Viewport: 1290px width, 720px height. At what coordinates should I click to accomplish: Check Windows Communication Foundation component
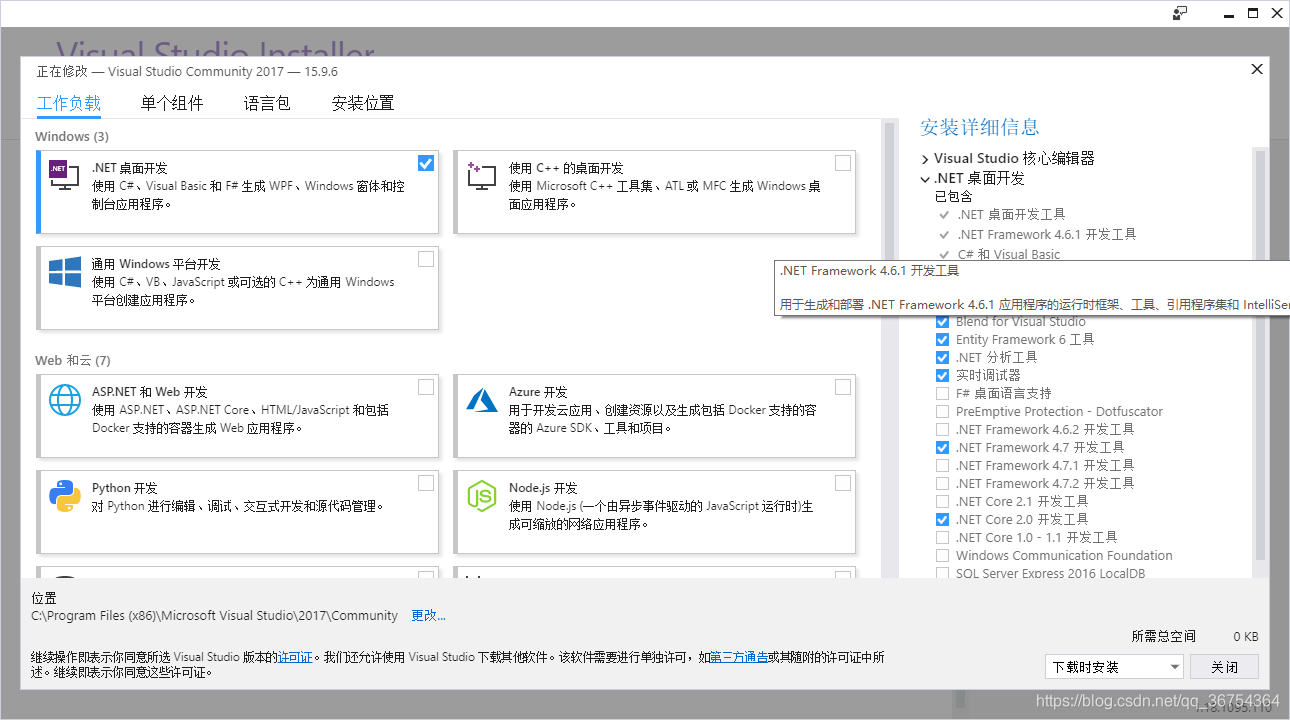coord(942,555)
